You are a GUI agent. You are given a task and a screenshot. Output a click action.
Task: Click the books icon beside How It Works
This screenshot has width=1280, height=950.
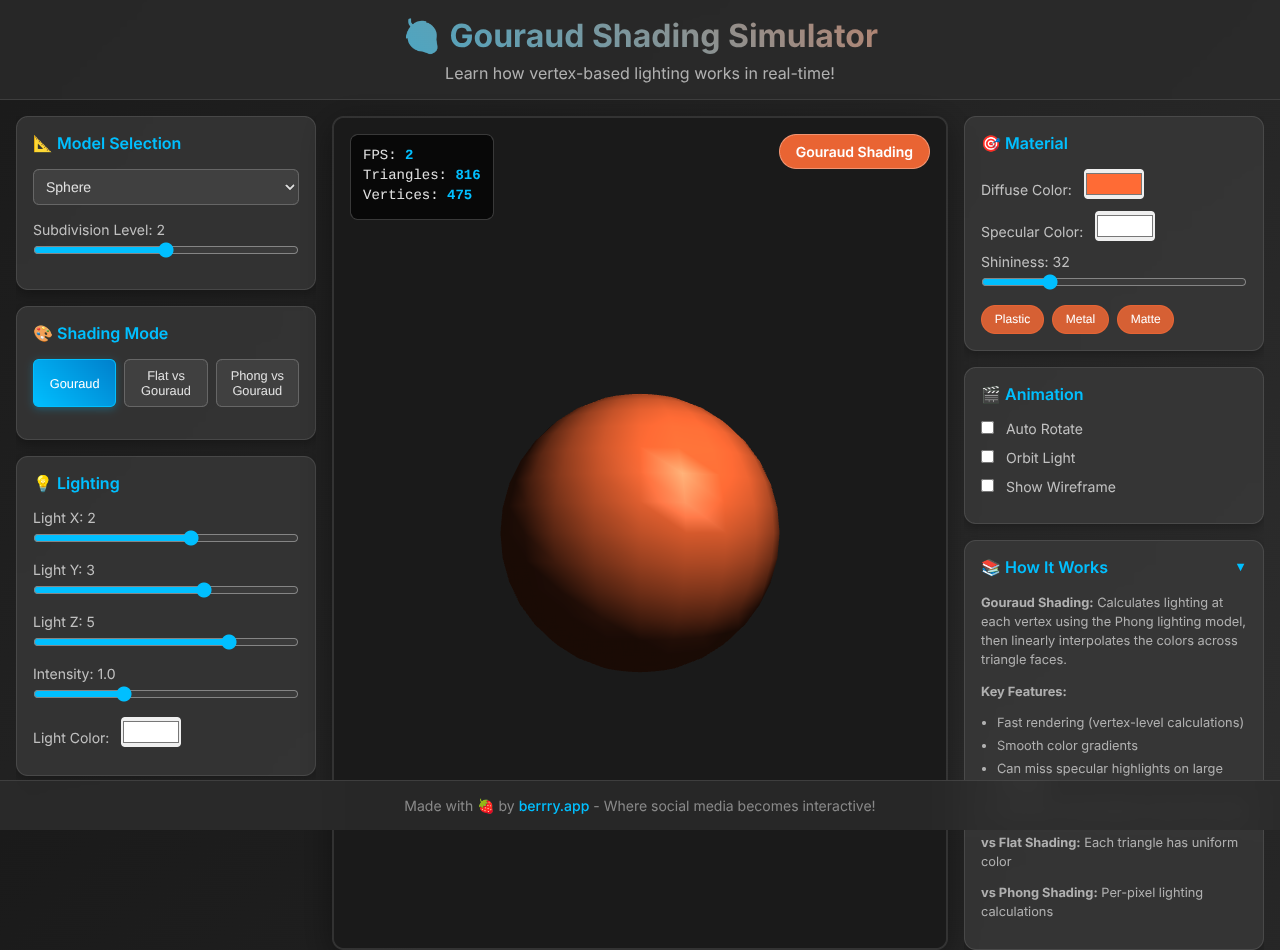point(990,567)
